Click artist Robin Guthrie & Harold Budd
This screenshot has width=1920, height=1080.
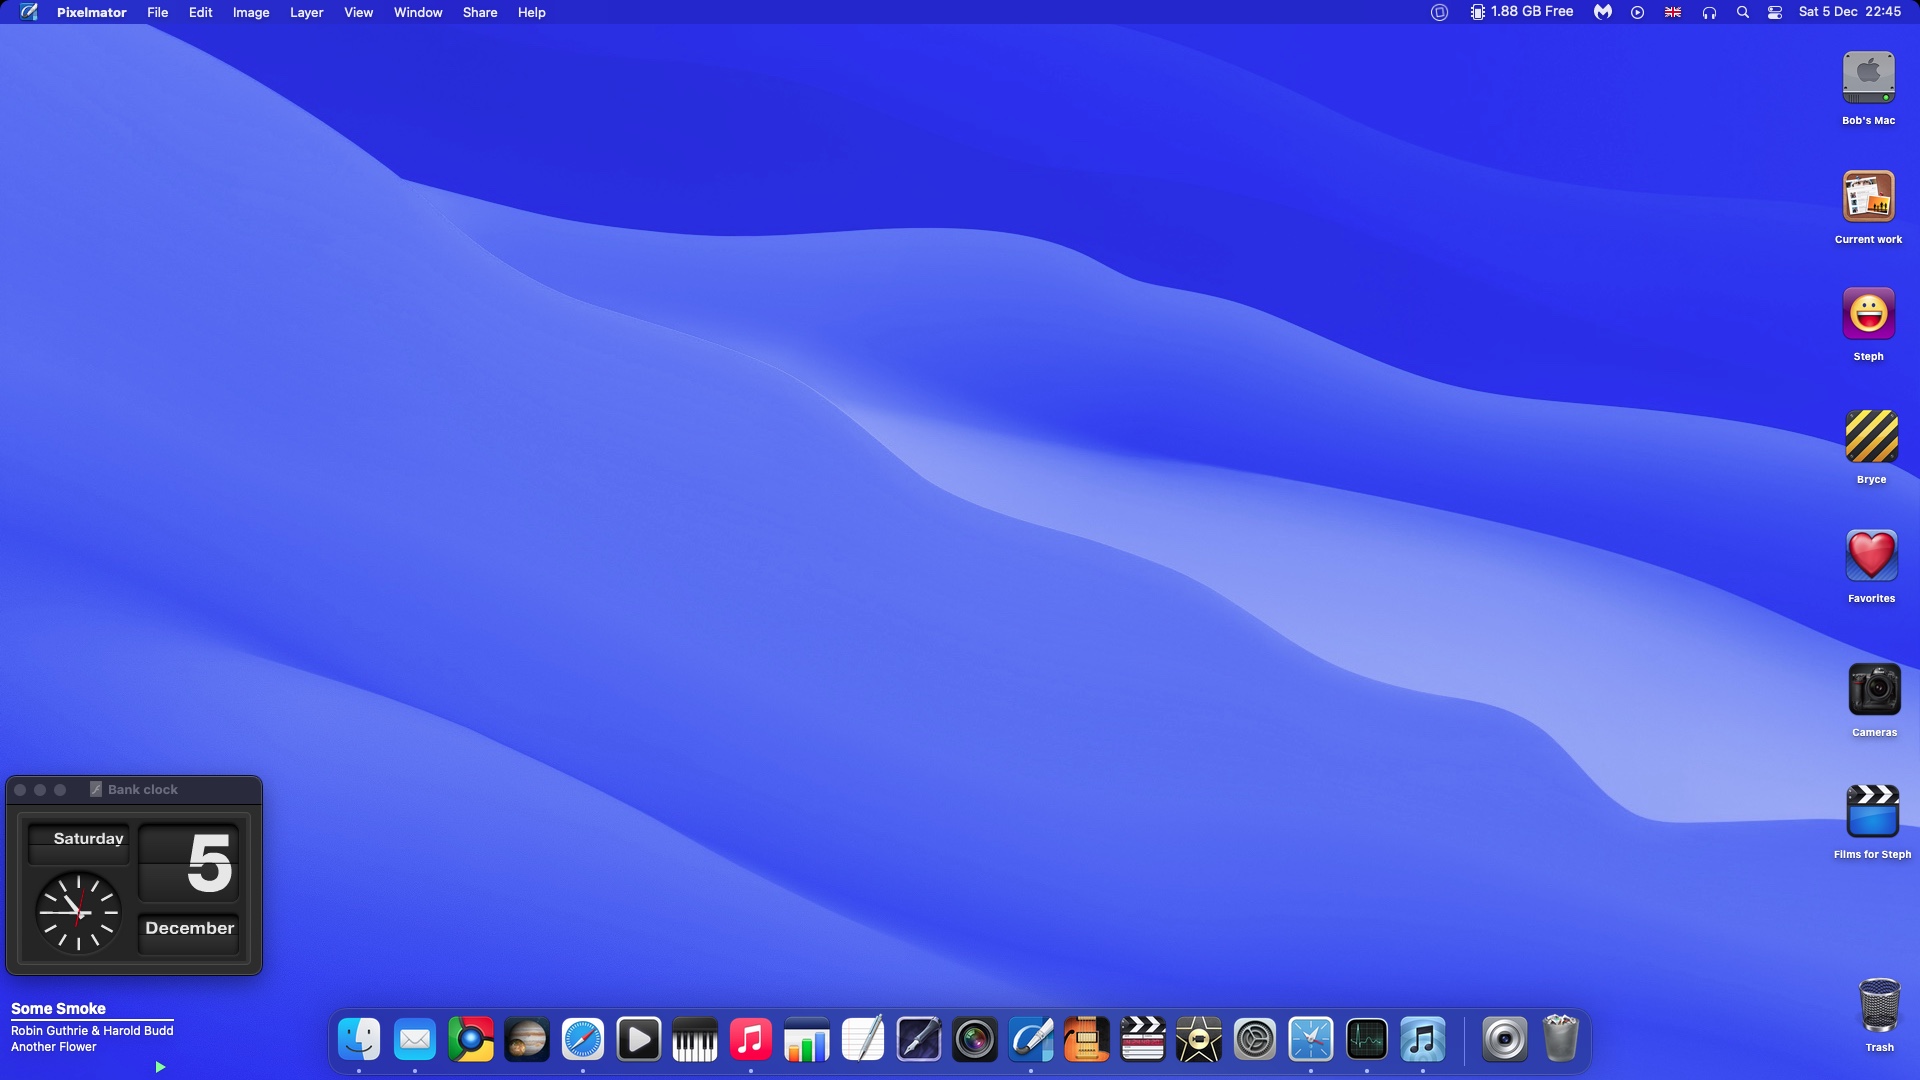coord(92,1031)
